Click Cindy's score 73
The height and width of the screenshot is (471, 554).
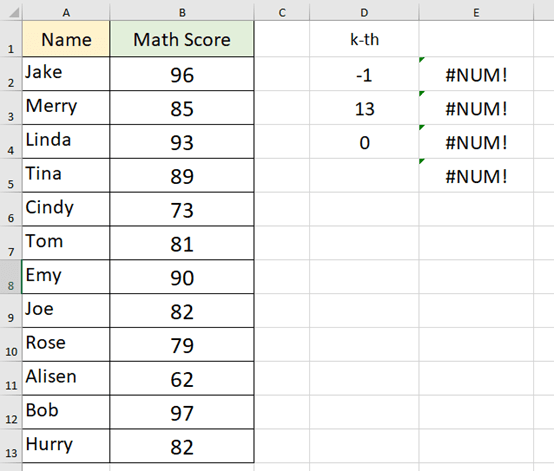(182, 209)
